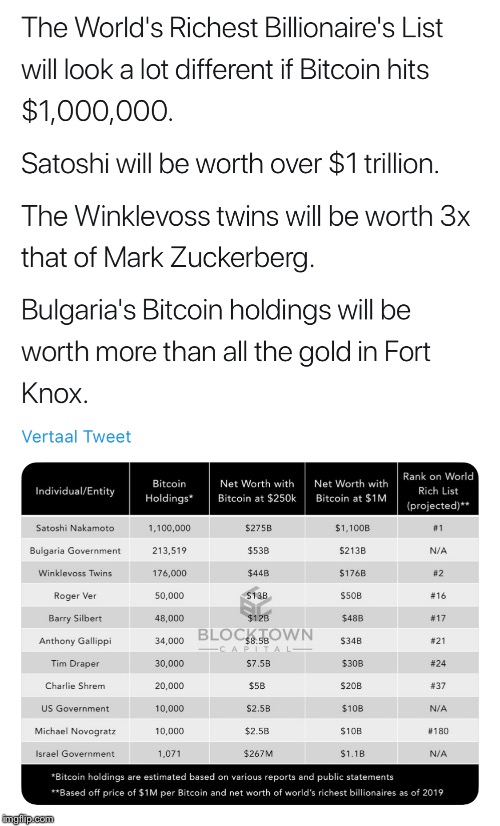
Task: Click the Israel Government table entry
Action: (x=75, y=754)
